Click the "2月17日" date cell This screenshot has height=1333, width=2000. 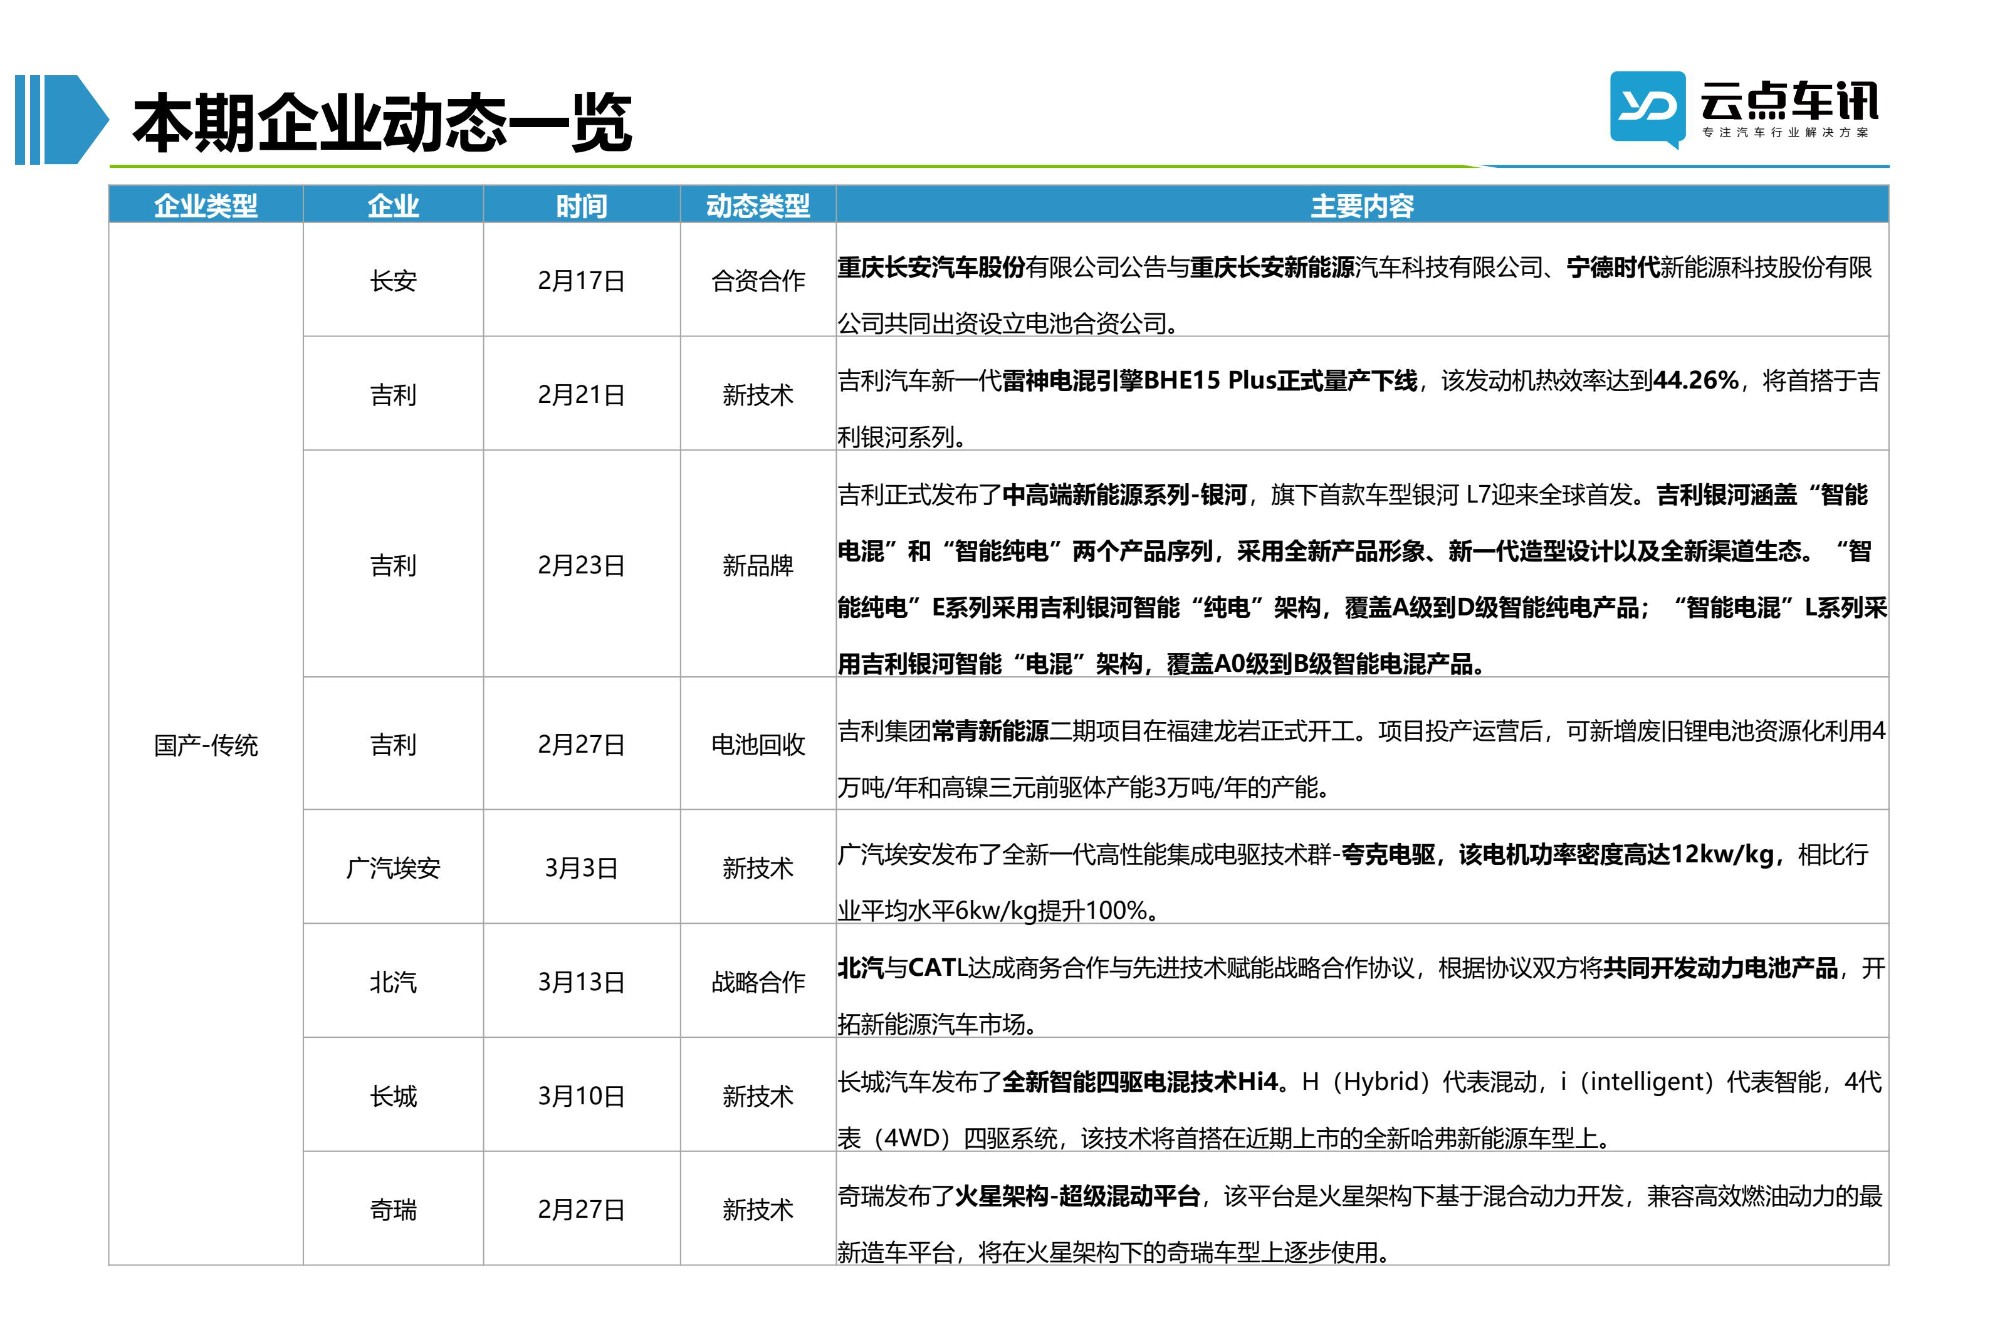click(x=582, y=281)
